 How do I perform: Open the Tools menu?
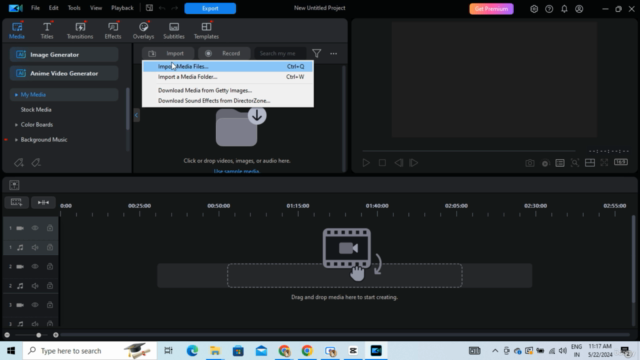tap(74, 8)
